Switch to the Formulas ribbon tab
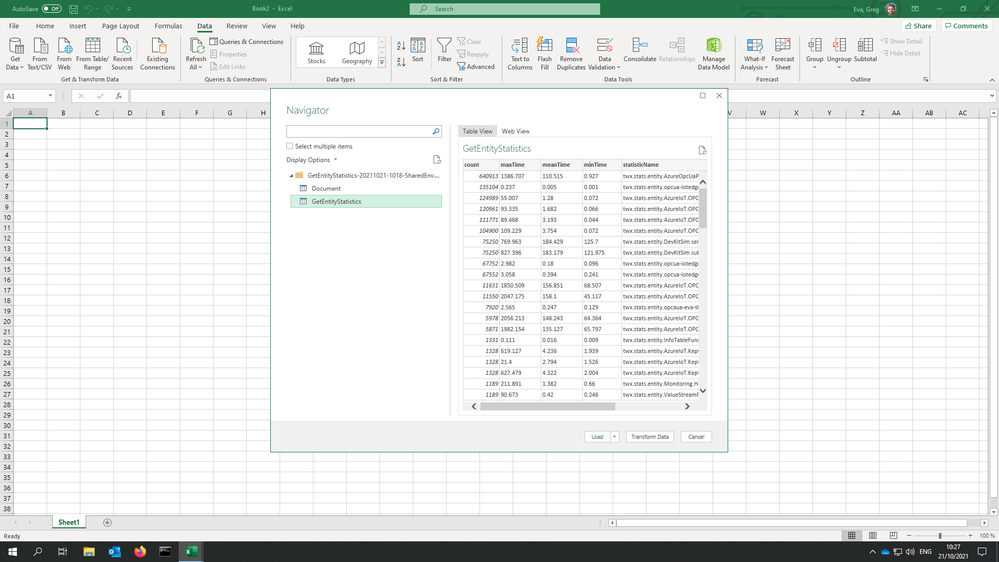 pos(168,26)
